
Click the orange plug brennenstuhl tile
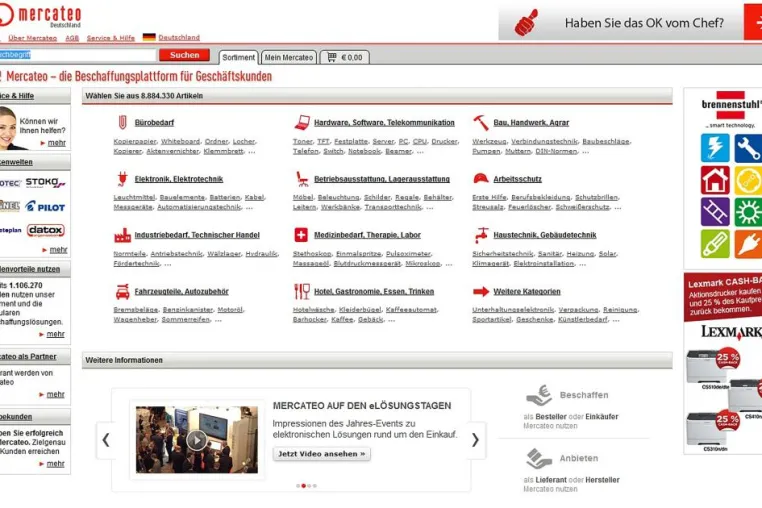pos(748,244)
